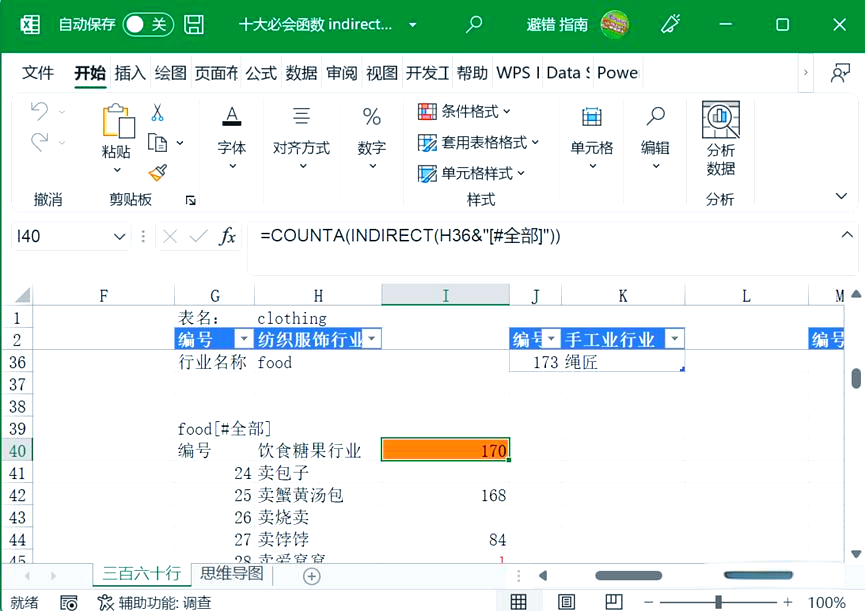Switch to the 公式 tab
The width and height of the screenshot is (865, 611).
(261, 73)
